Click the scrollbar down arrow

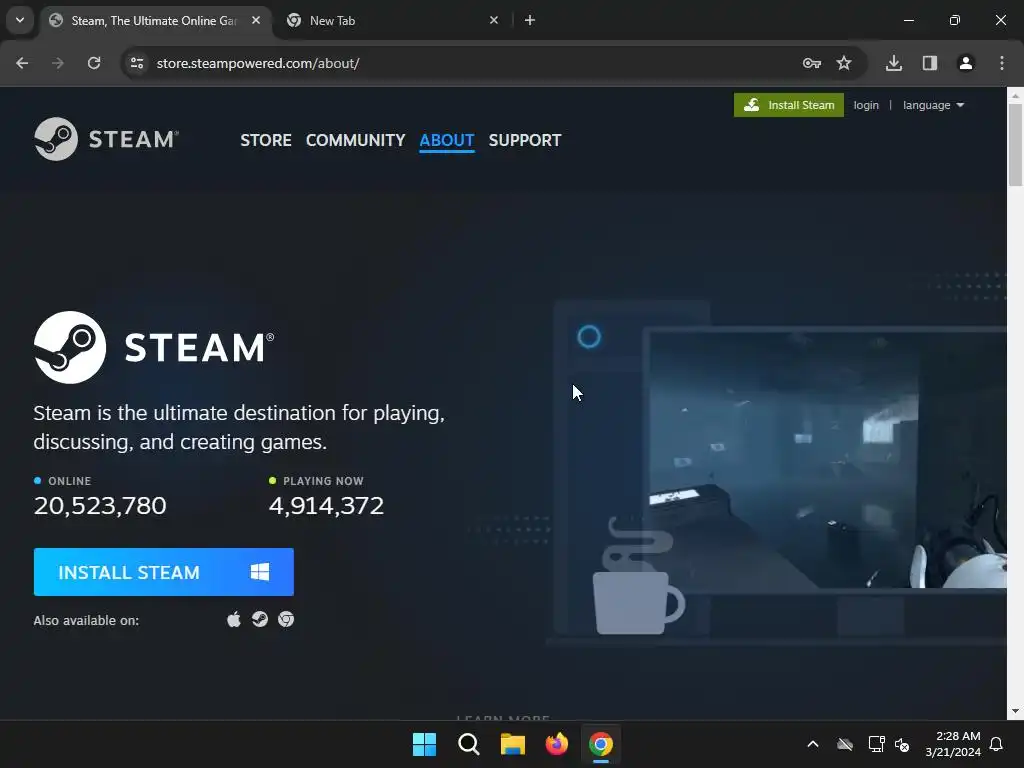pyautogui.click(x=1015, y=711)
